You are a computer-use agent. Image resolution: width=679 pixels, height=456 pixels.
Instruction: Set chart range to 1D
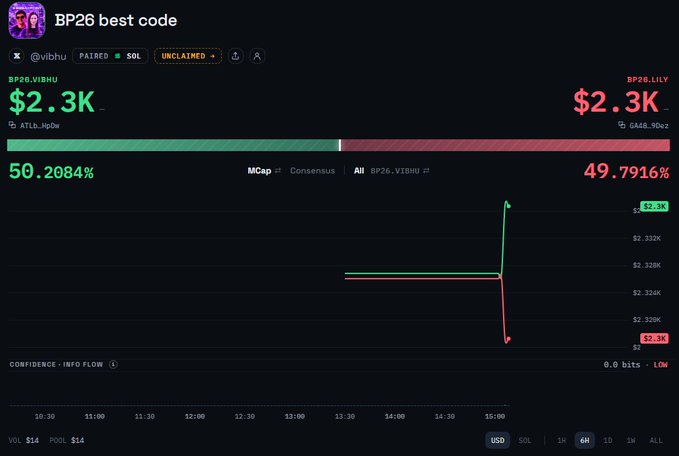pos(608,440)
